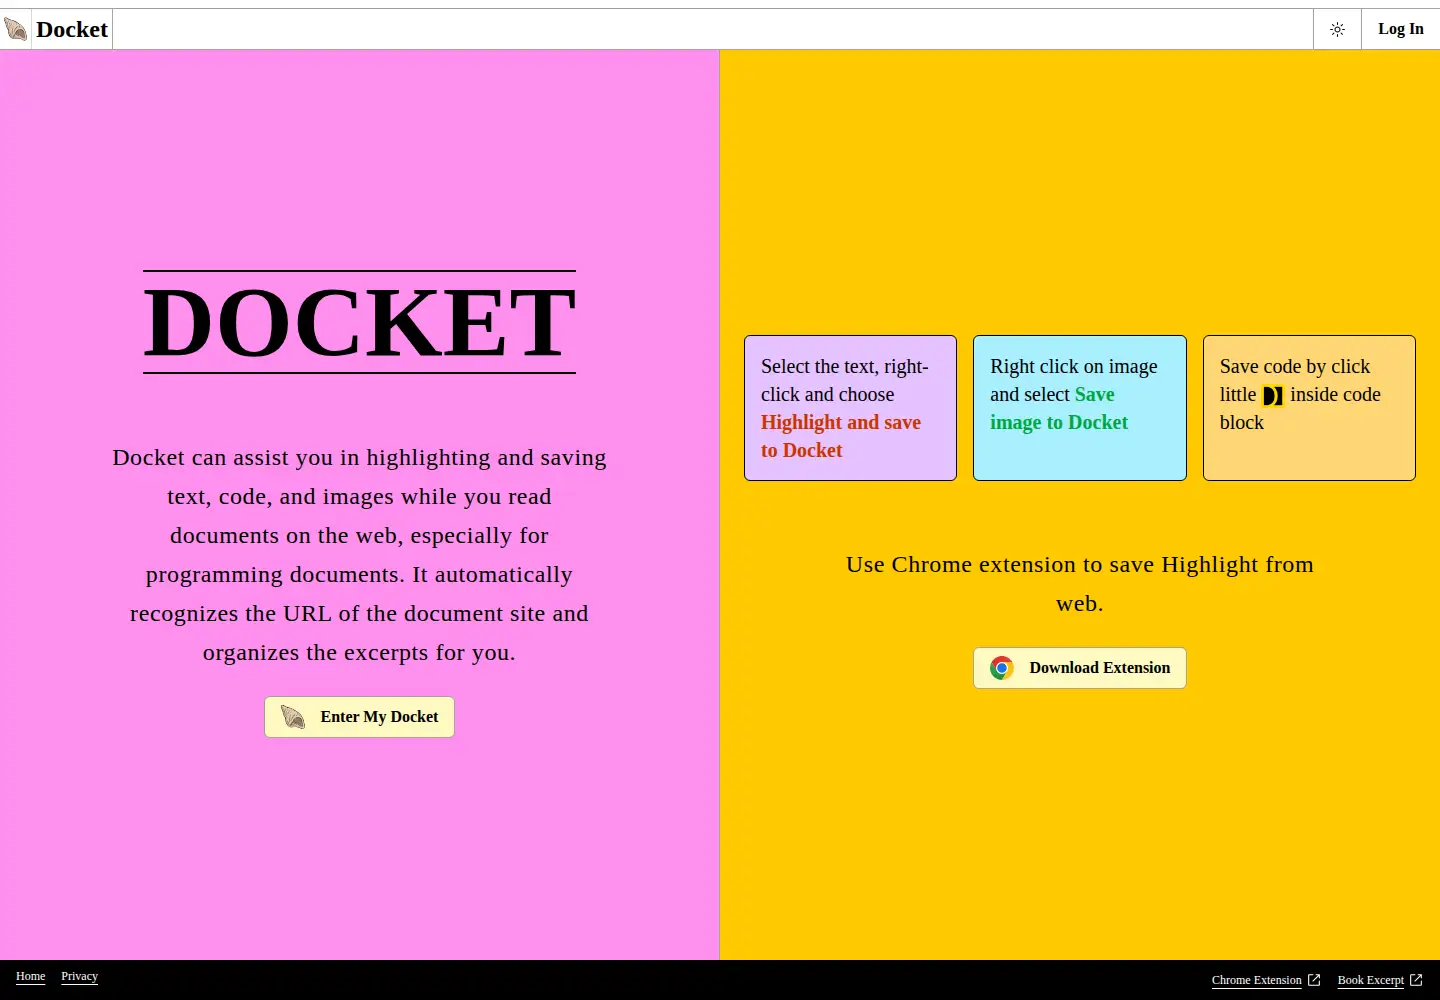Toggle the light/dark theme sun icon

(x=1337, y=29)
